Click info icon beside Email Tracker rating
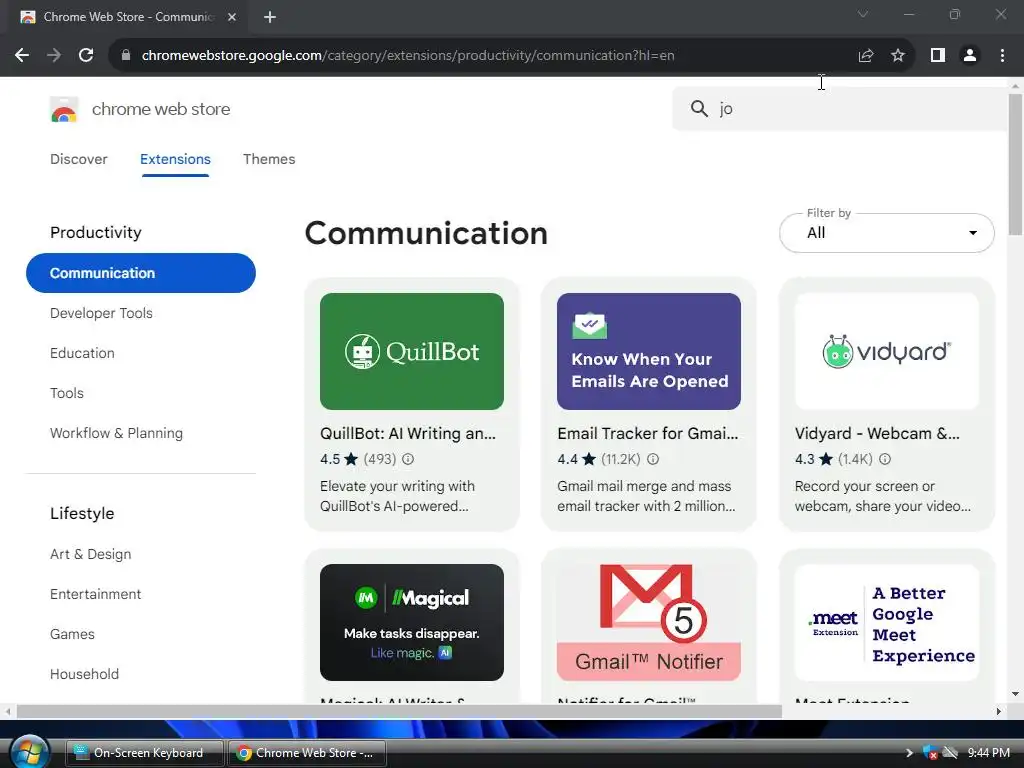The width and height of the screenshot is (1024, 768). point(653,459)
